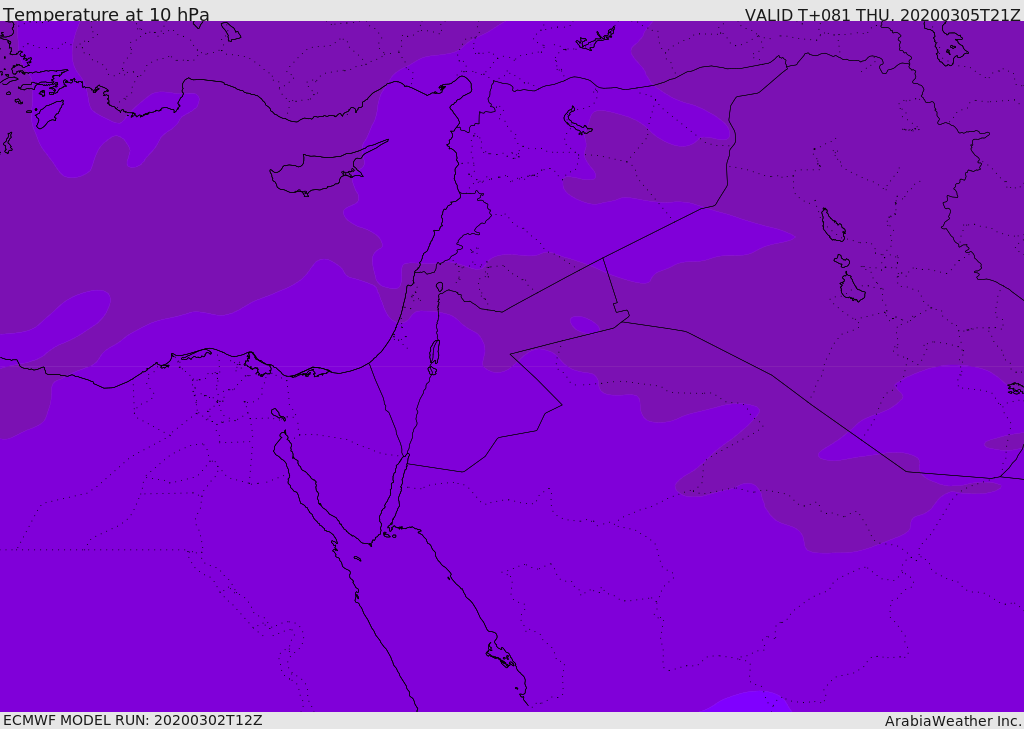Viewport: 1024px width, 729px height.
Task: Click the 'ArabiaWeather Inc' credit text
Action: coord(952,721)
